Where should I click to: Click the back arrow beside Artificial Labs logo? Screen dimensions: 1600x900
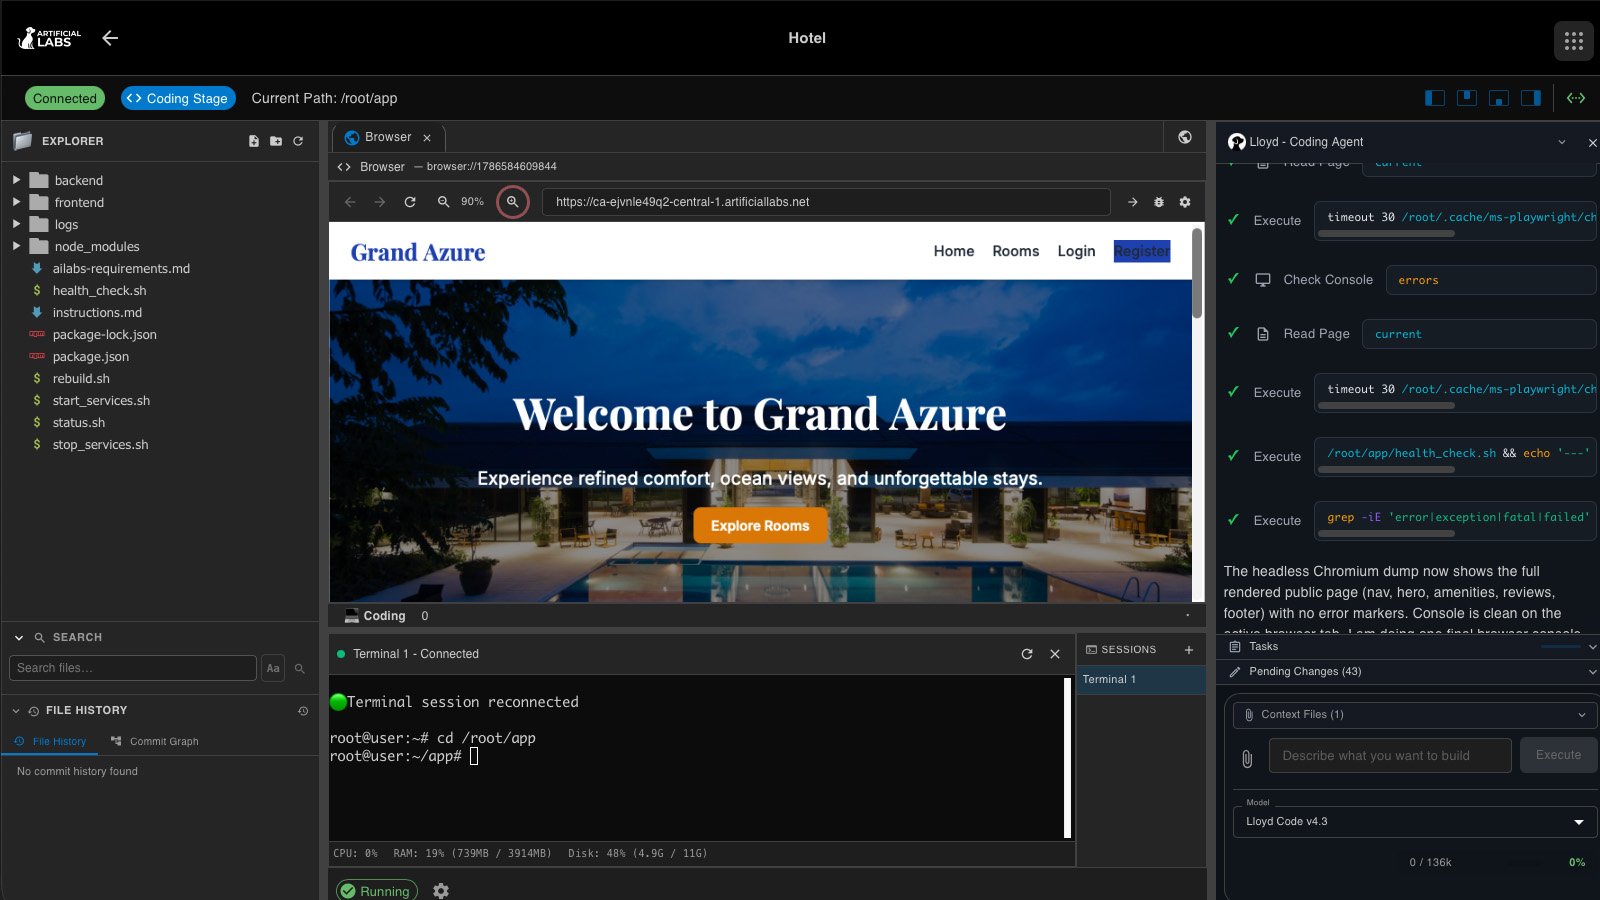110,38
